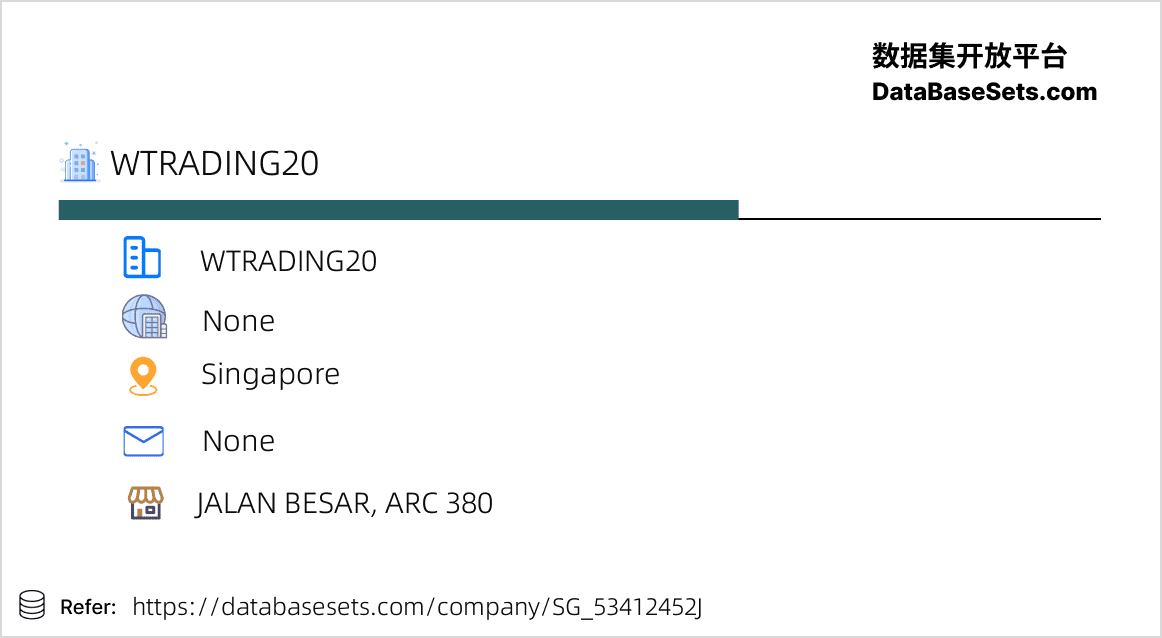Click the blue envelope email icon

coord(143,441)
